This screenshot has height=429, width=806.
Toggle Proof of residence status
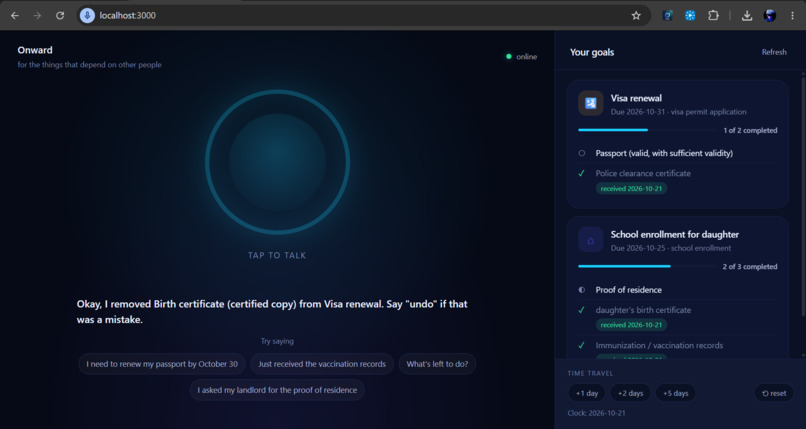click(x=581, y=290)
